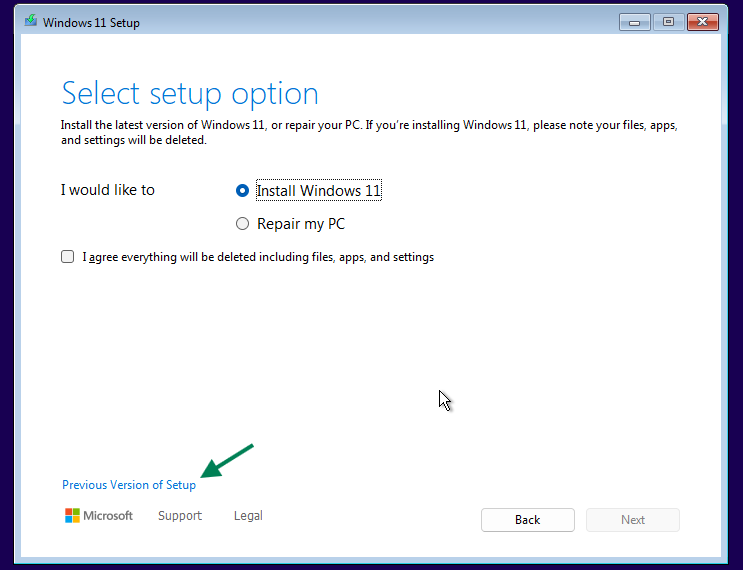
Task: Click the "Install Windows 11" option label text
Action: [x=319, y=191]
